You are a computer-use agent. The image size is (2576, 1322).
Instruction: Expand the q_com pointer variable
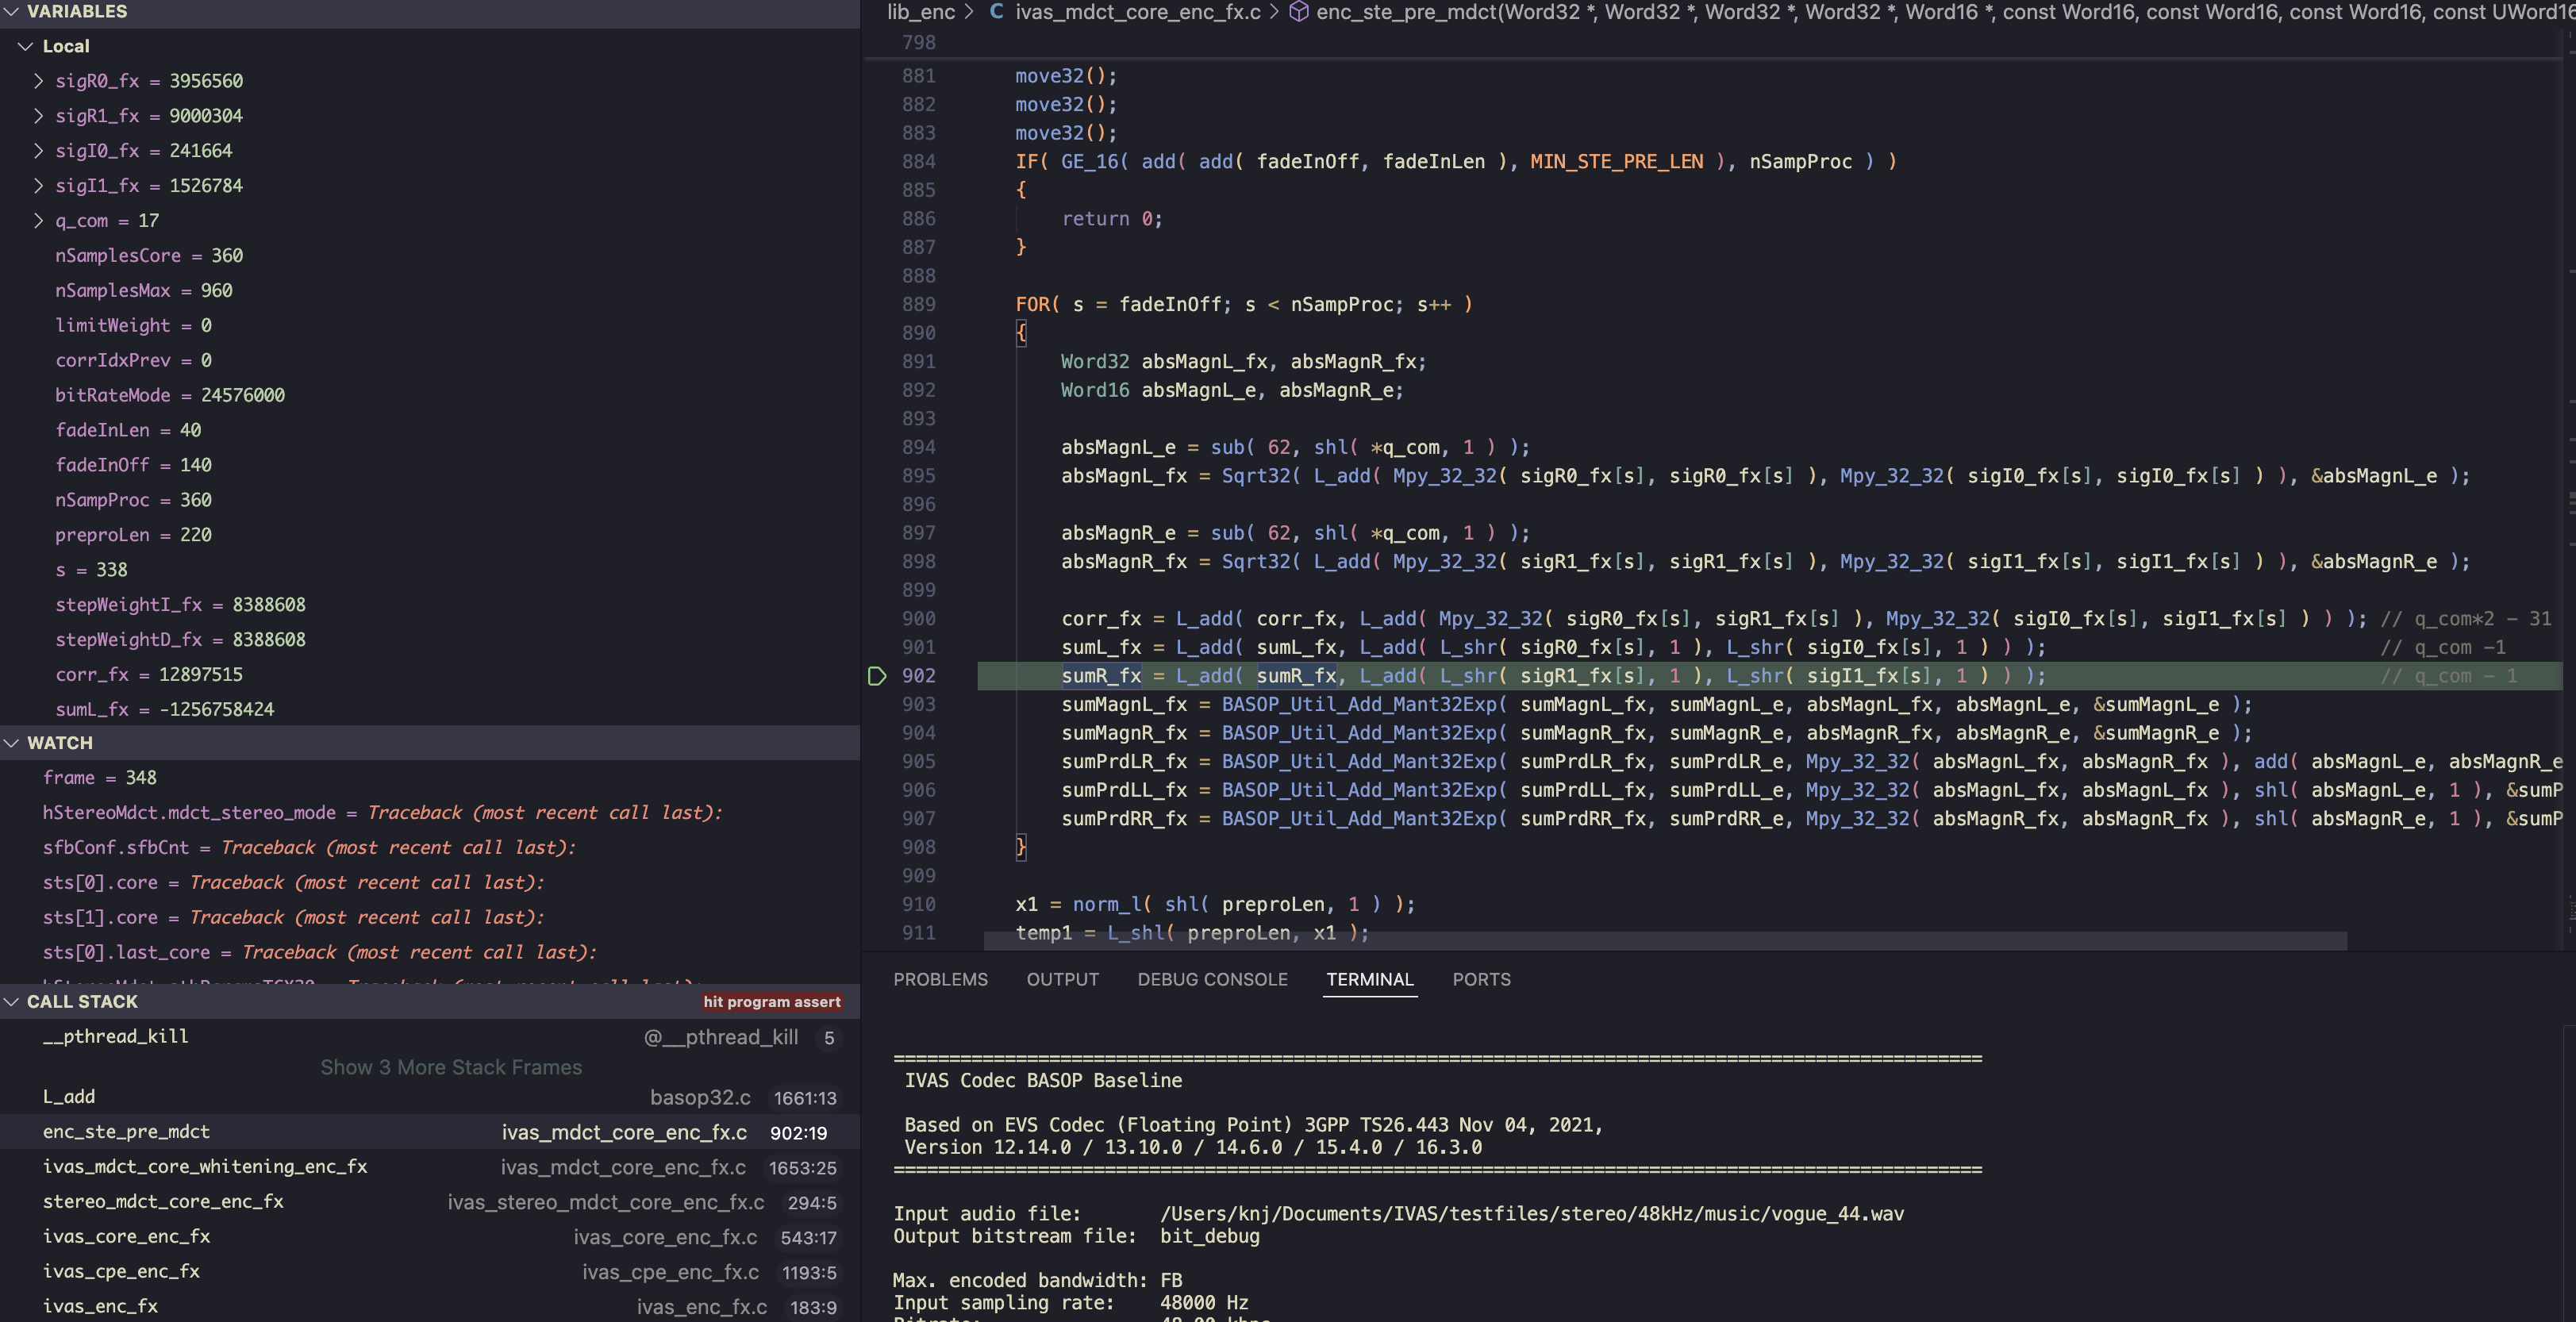38,221
